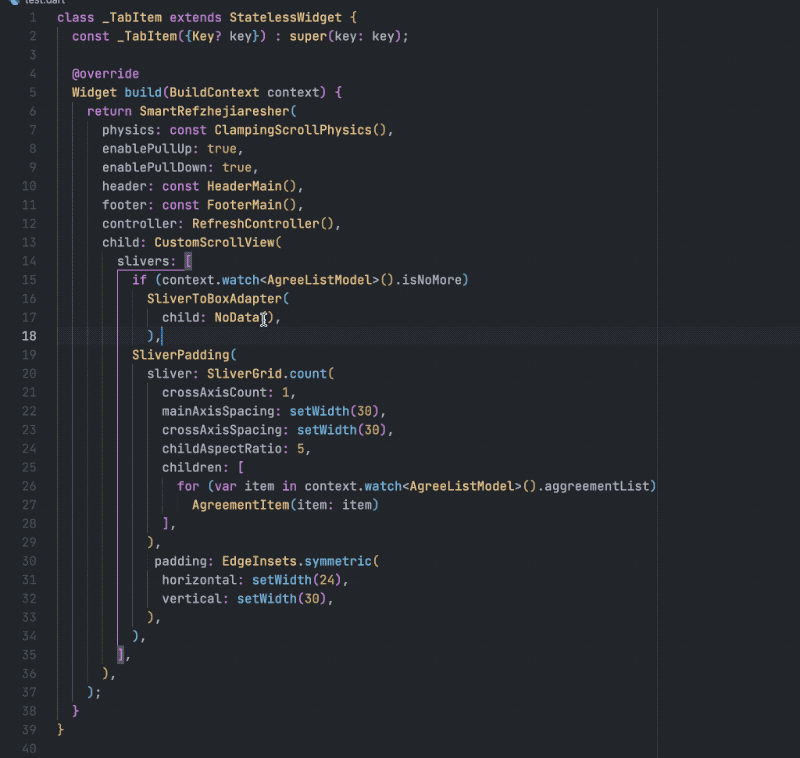
Task: Click EdgeInsets on the padding line
Action: [259, 562]
